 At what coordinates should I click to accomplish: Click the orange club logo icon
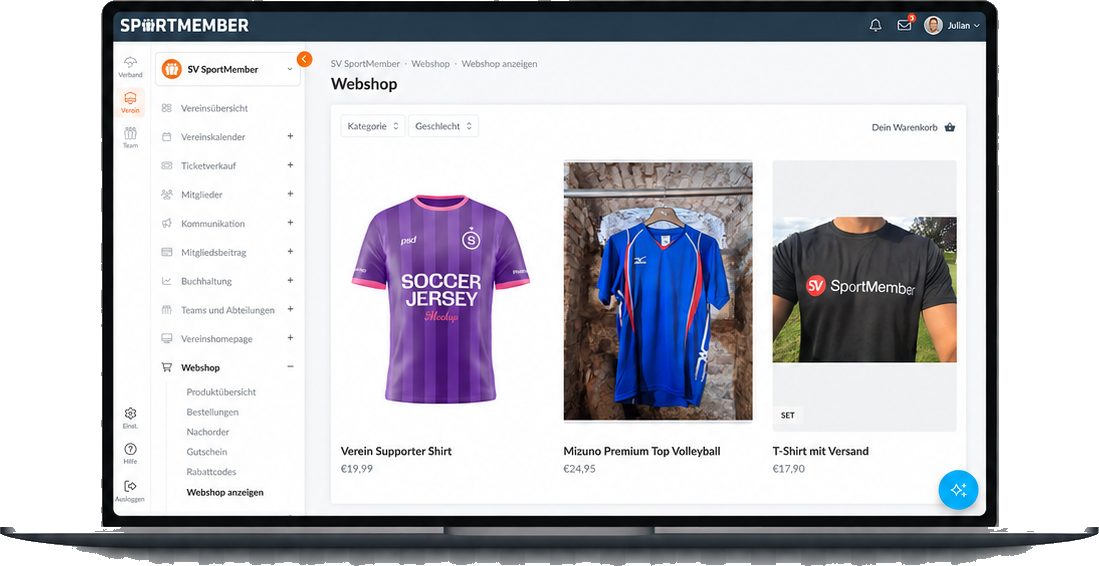172,69
